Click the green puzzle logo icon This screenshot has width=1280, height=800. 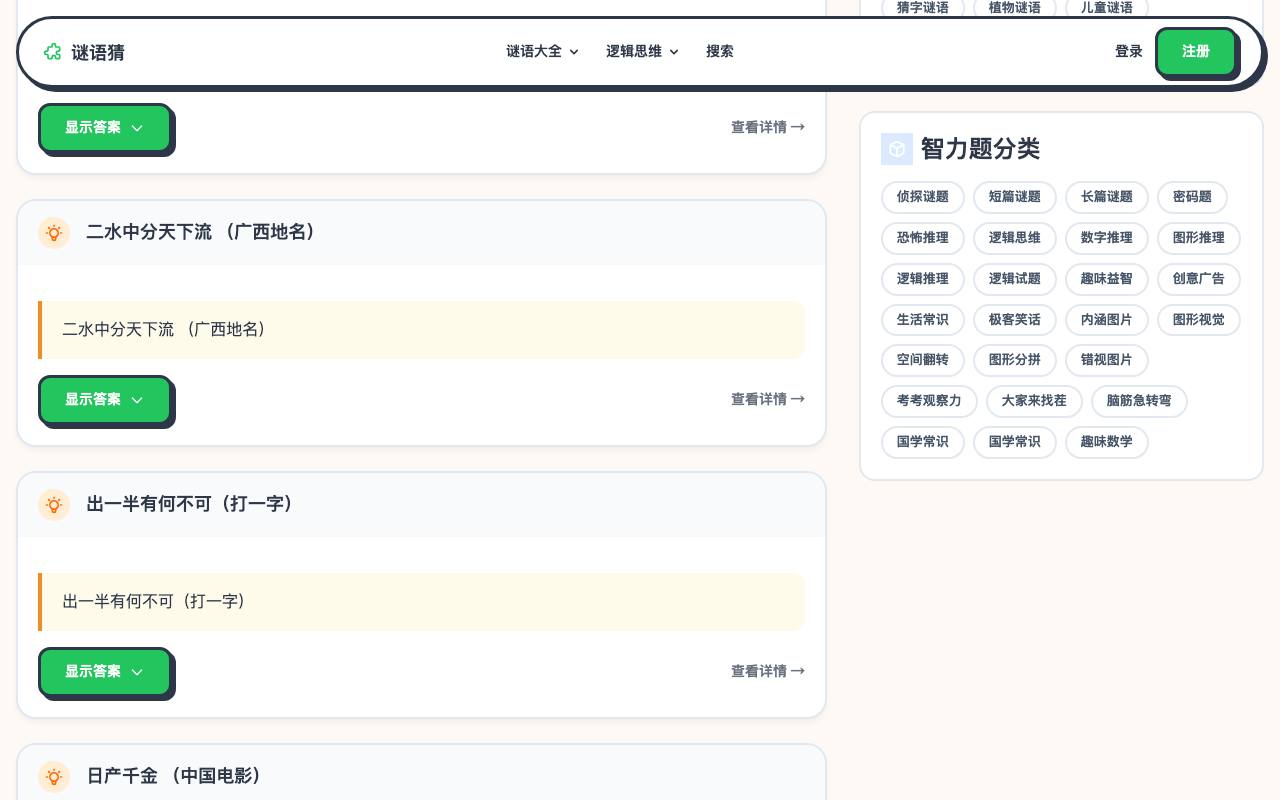[x=53, y=52]
